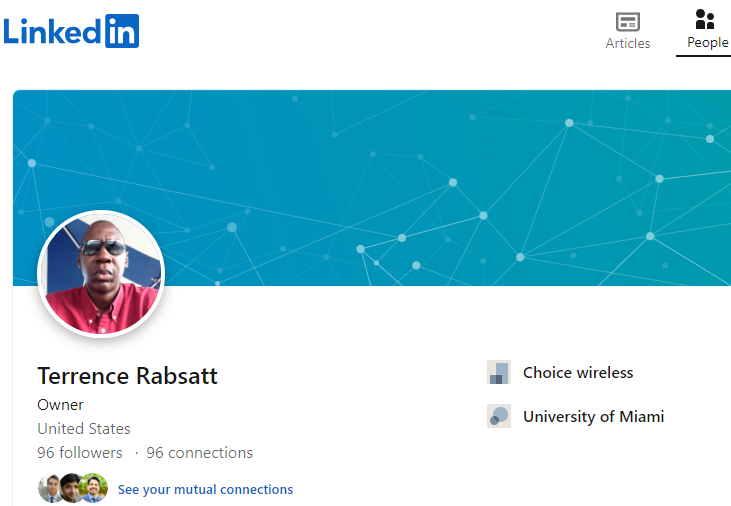The image size is (731, 506).
Task: Click the 96 followers text
Action: point(80,452)
